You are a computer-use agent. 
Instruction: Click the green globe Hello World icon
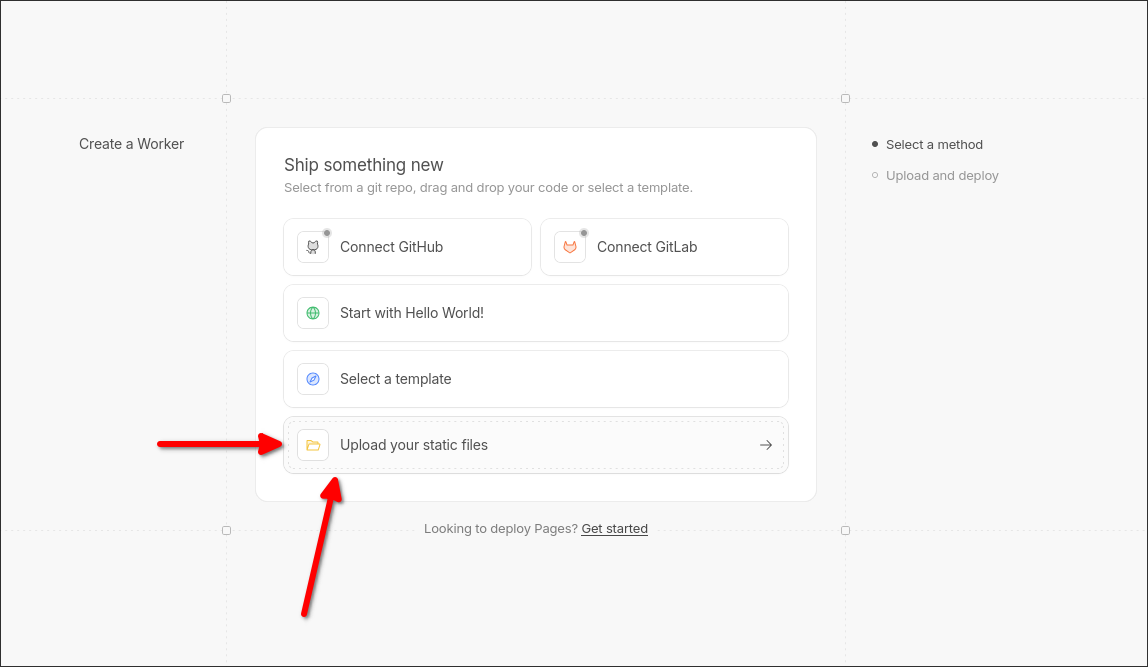[313, 313]
